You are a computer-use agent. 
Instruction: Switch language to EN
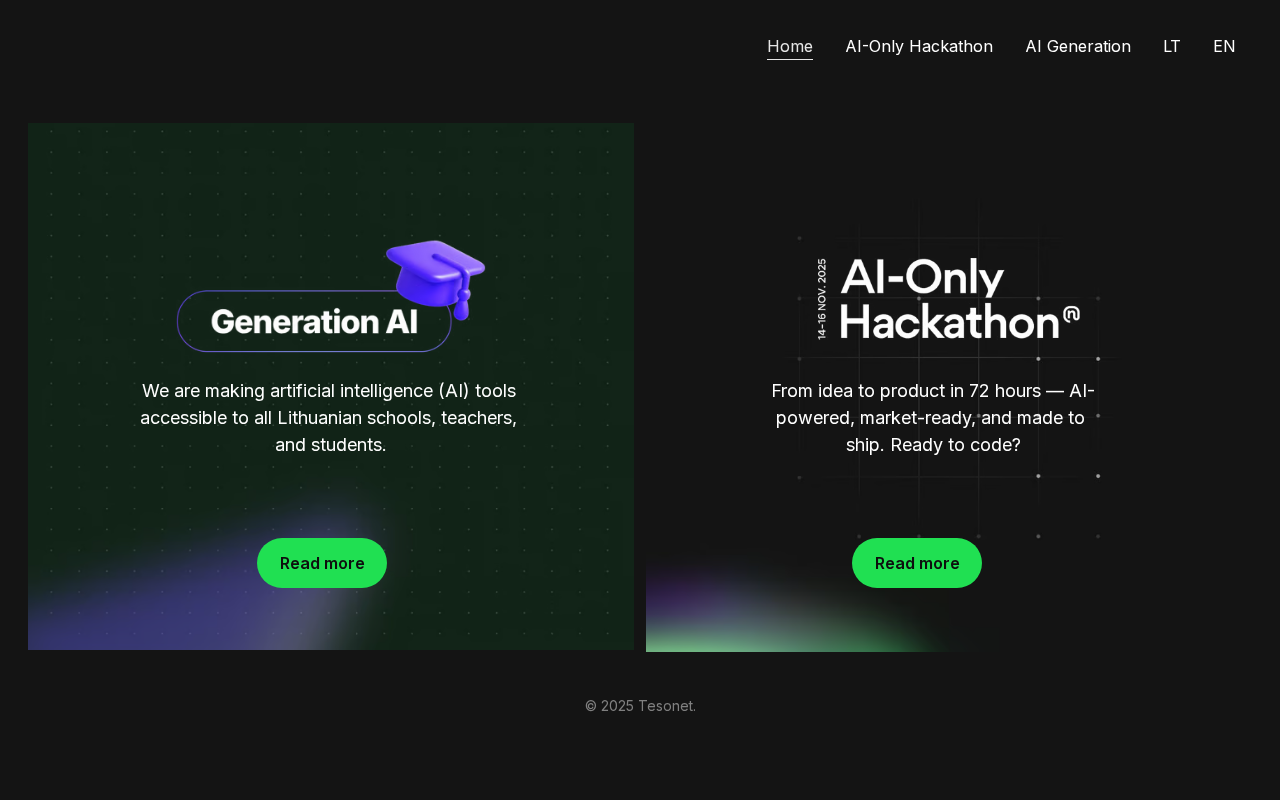point(1224,46)
